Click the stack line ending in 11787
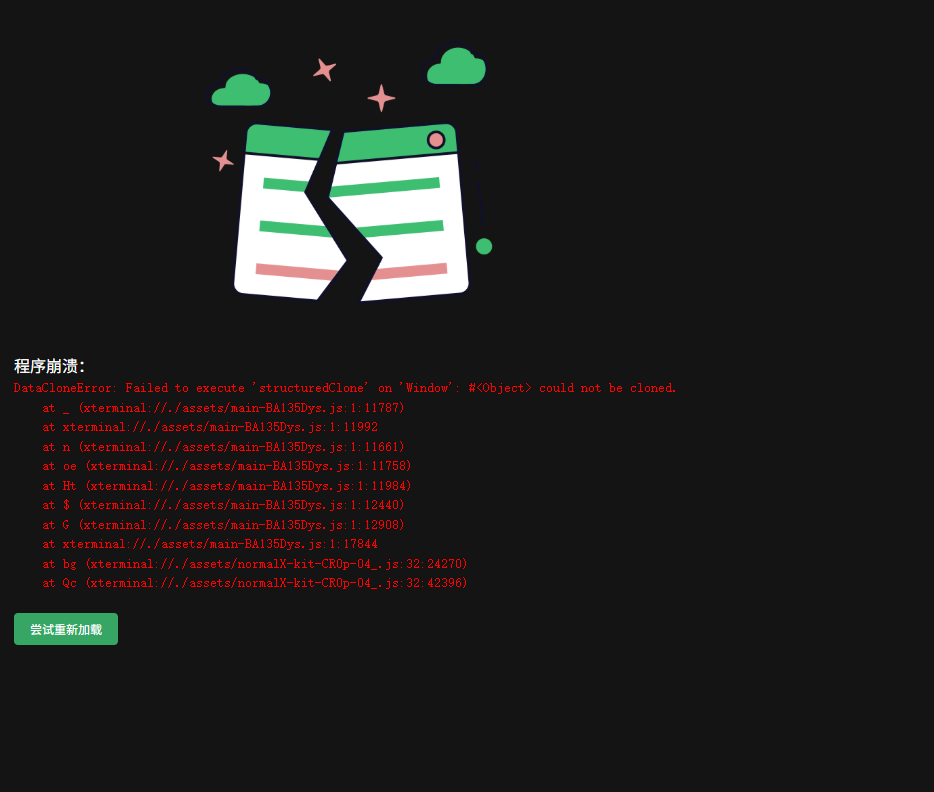 click(223, 408)
